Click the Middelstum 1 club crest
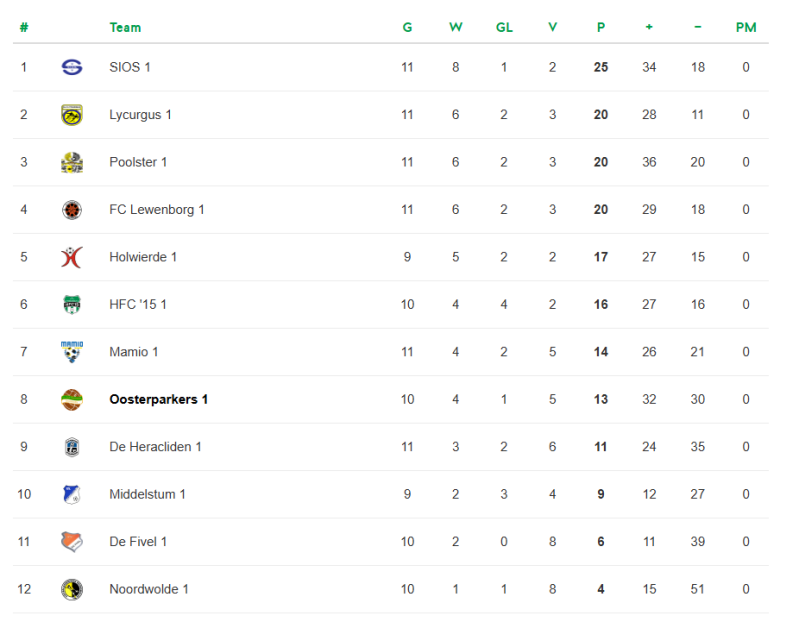Image resolution: width=799 pixels, height=622 pixels. (x=72, y=494)
